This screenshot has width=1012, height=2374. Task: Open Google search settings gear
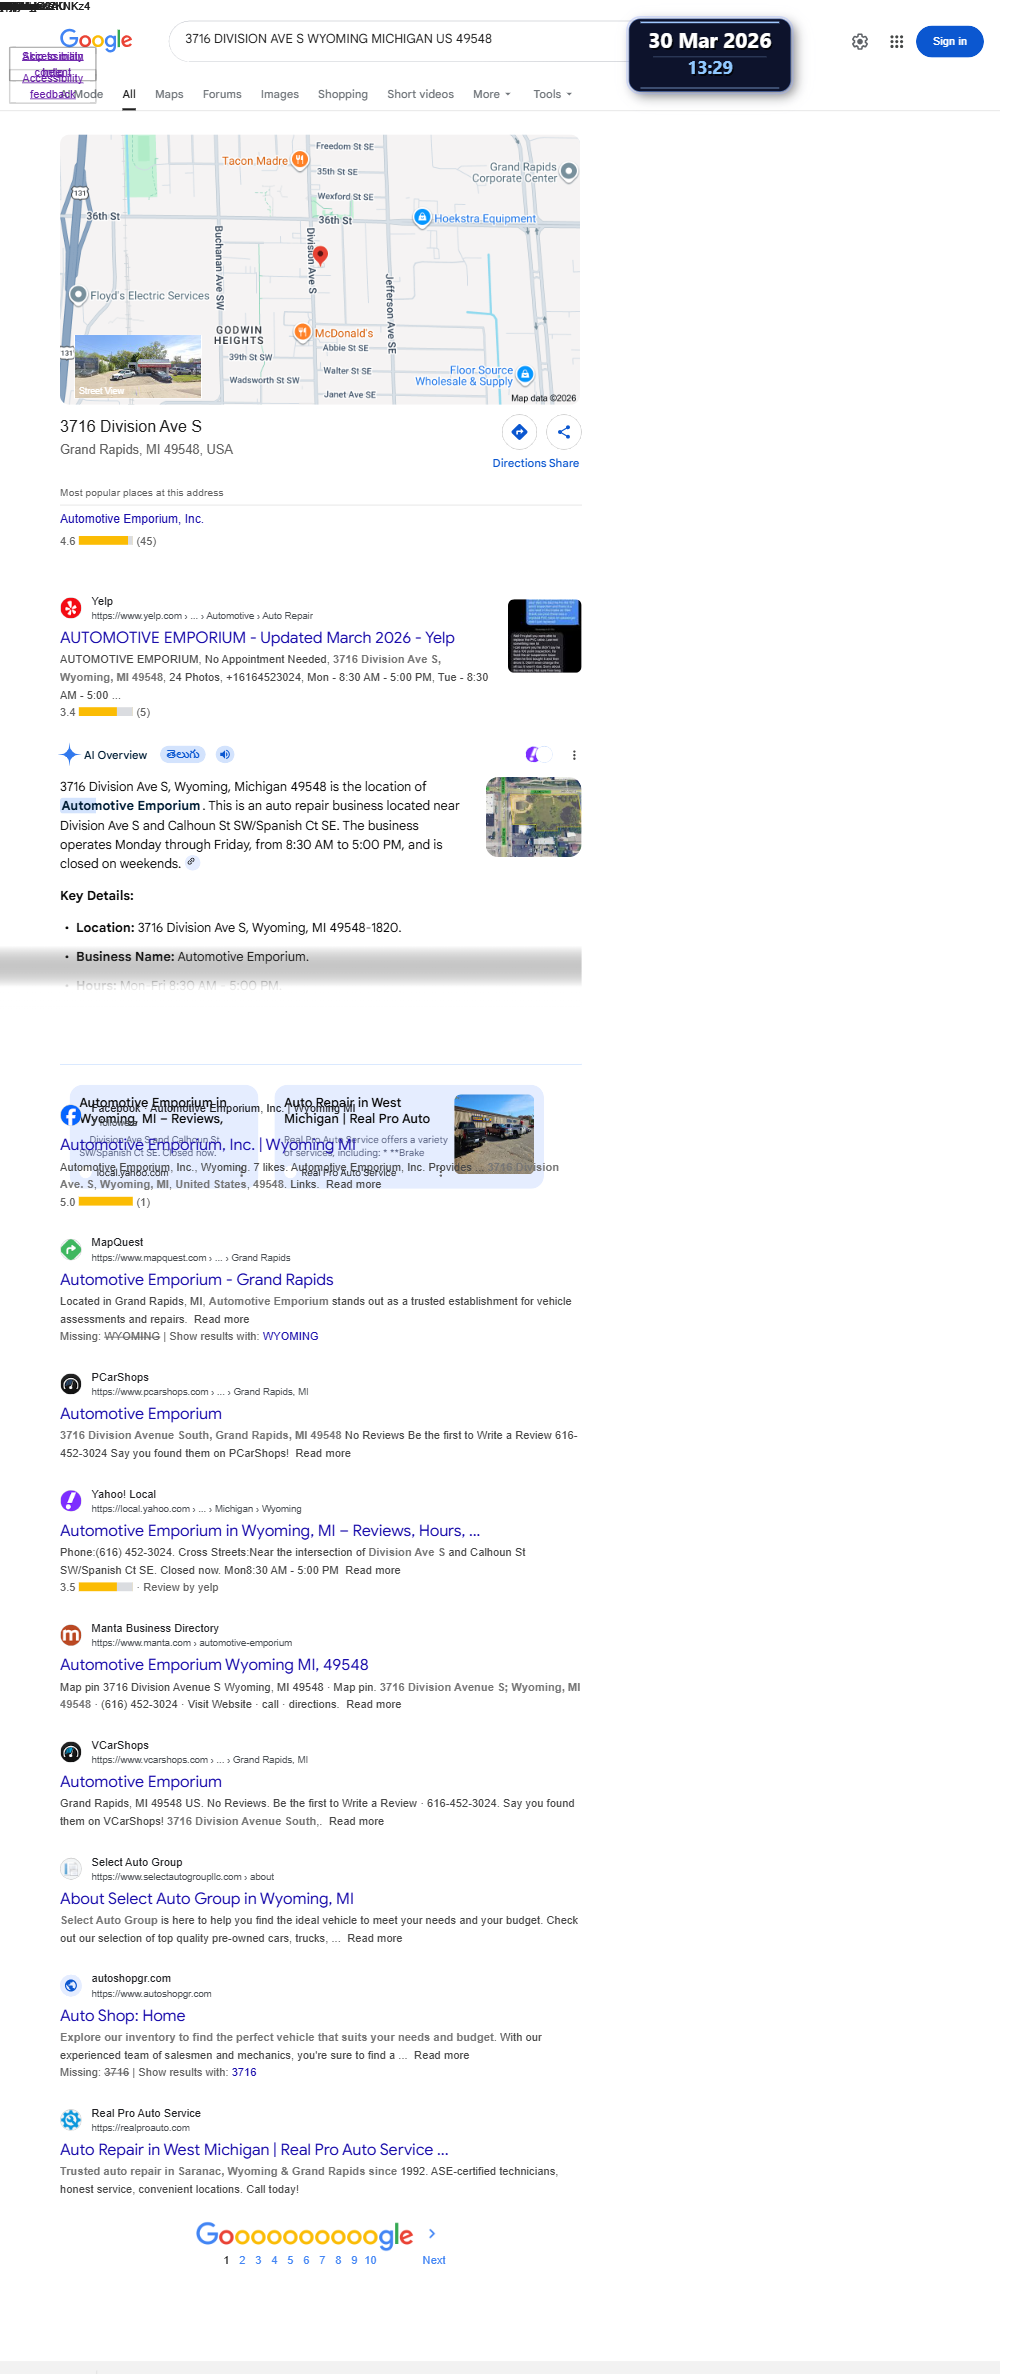(x=860, y=42)
